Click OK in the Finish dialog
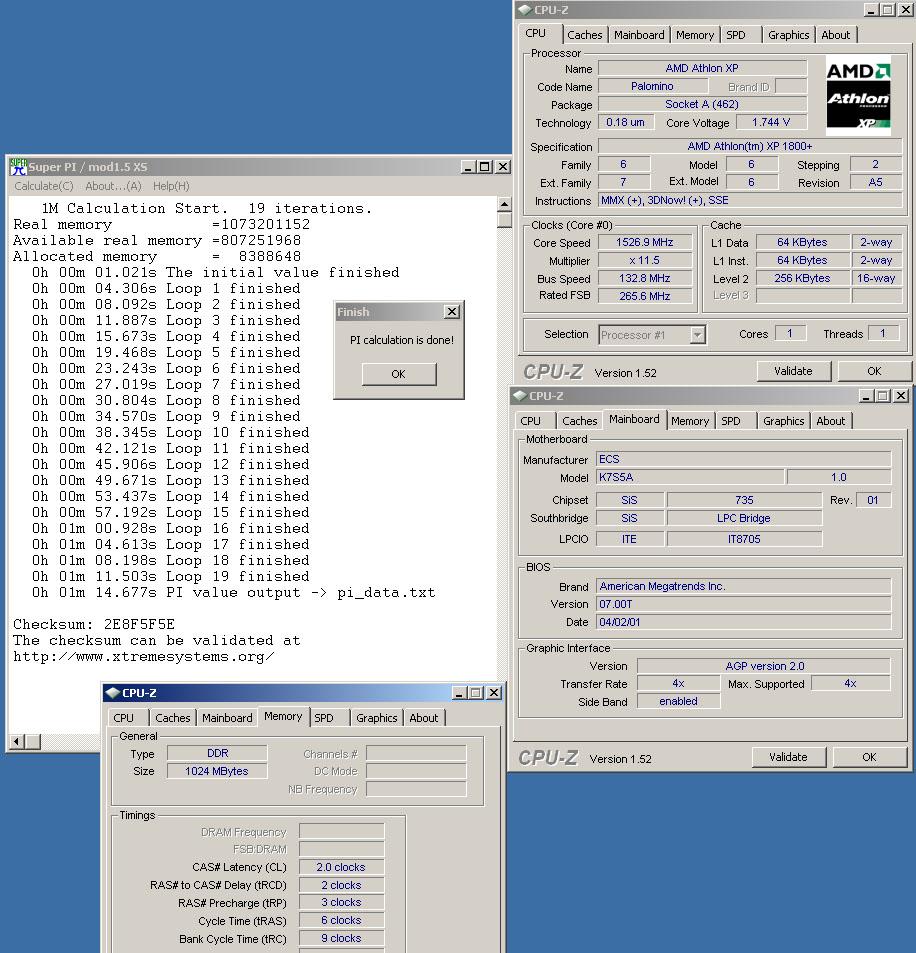This screenshot has height=953, width=916. tap(399, 374)
